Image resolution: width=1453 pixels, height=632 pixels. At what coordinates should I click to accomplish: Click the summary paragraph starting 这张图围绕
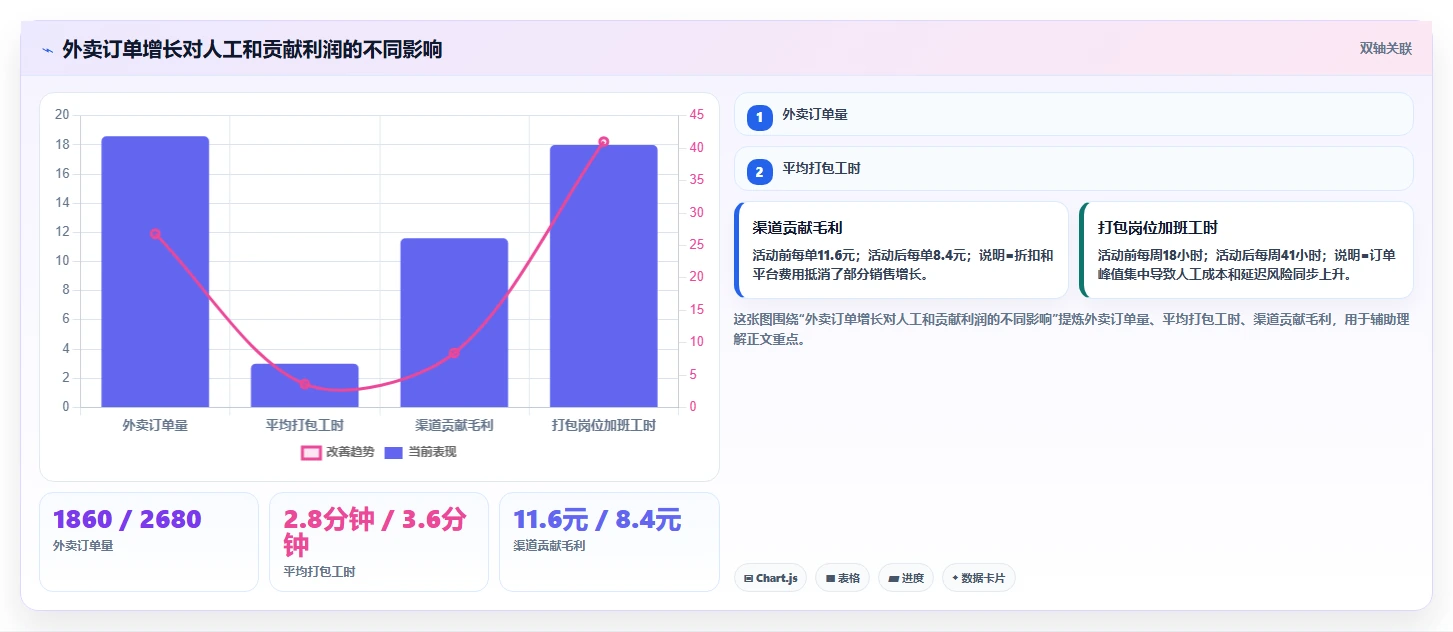[x=1071, y=329]
